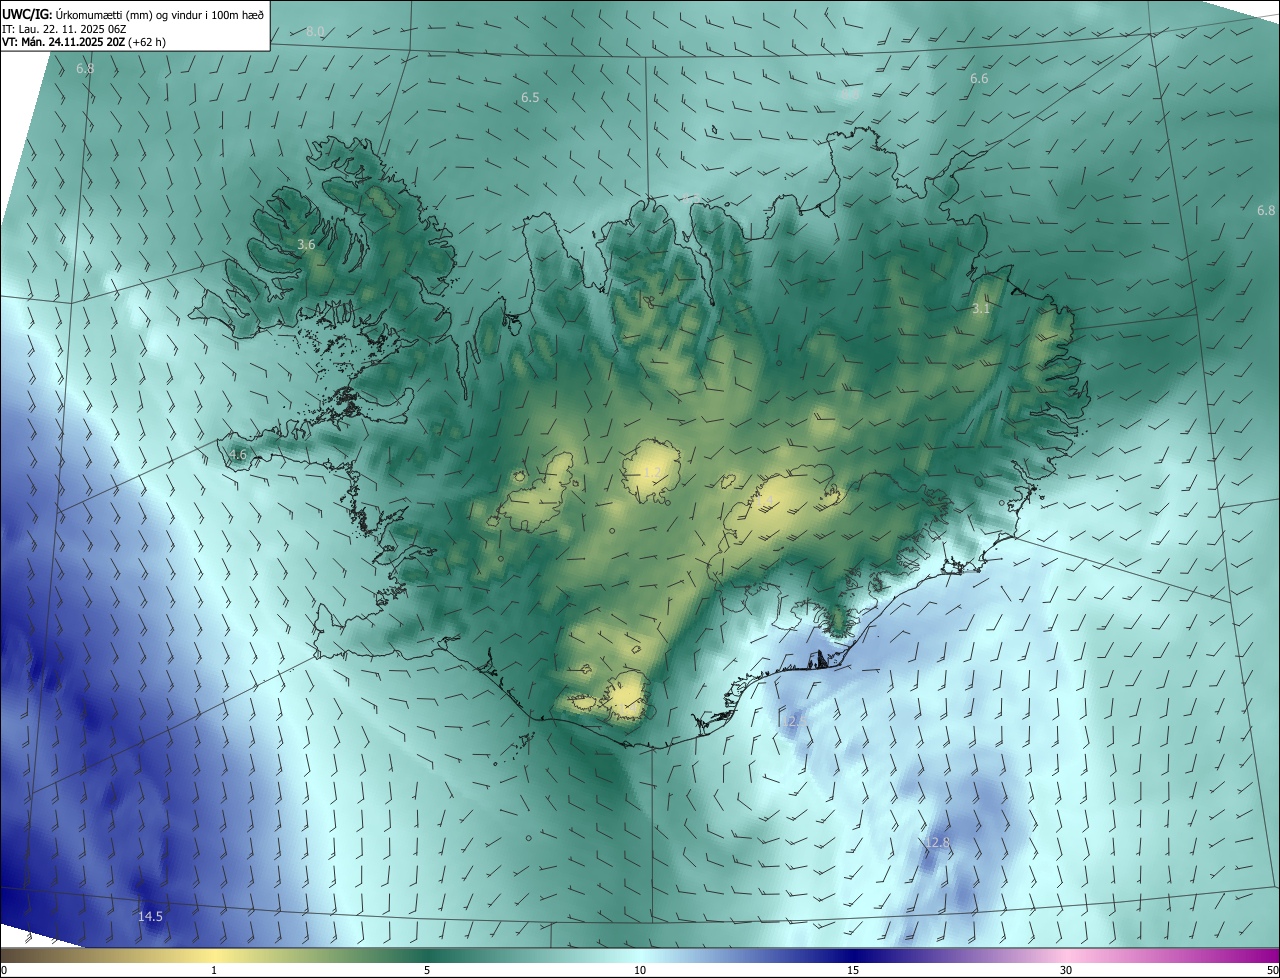Click the 1 tick on the colour scale
Viewport: 1280px width, 978px height.
(214, 970)
